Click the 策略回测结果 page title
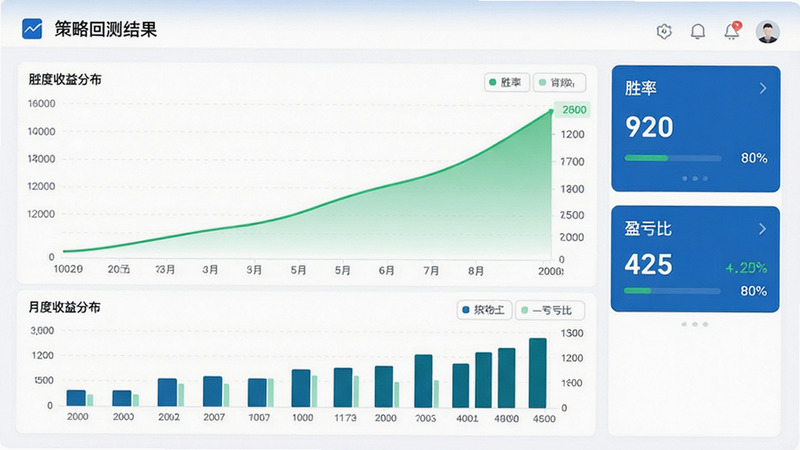Image resolution: width=800 pixels, height=450 pixels. pyautogui.click(x=106, y=30)
